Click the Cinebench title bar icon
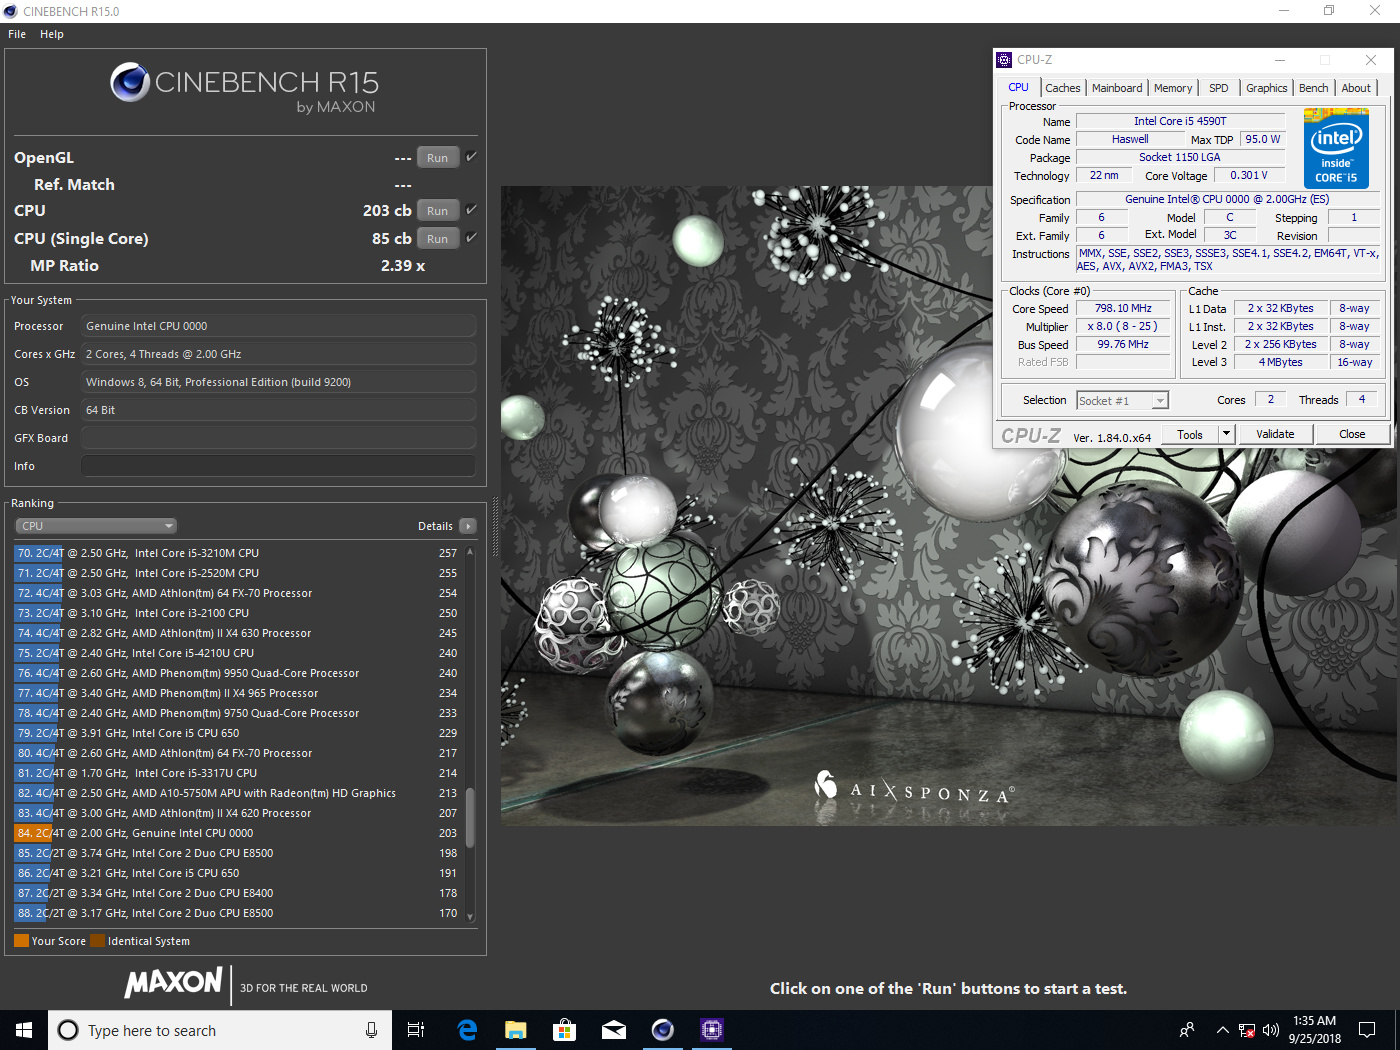Screen dimensions: 1400x1050 click(11, 11)
